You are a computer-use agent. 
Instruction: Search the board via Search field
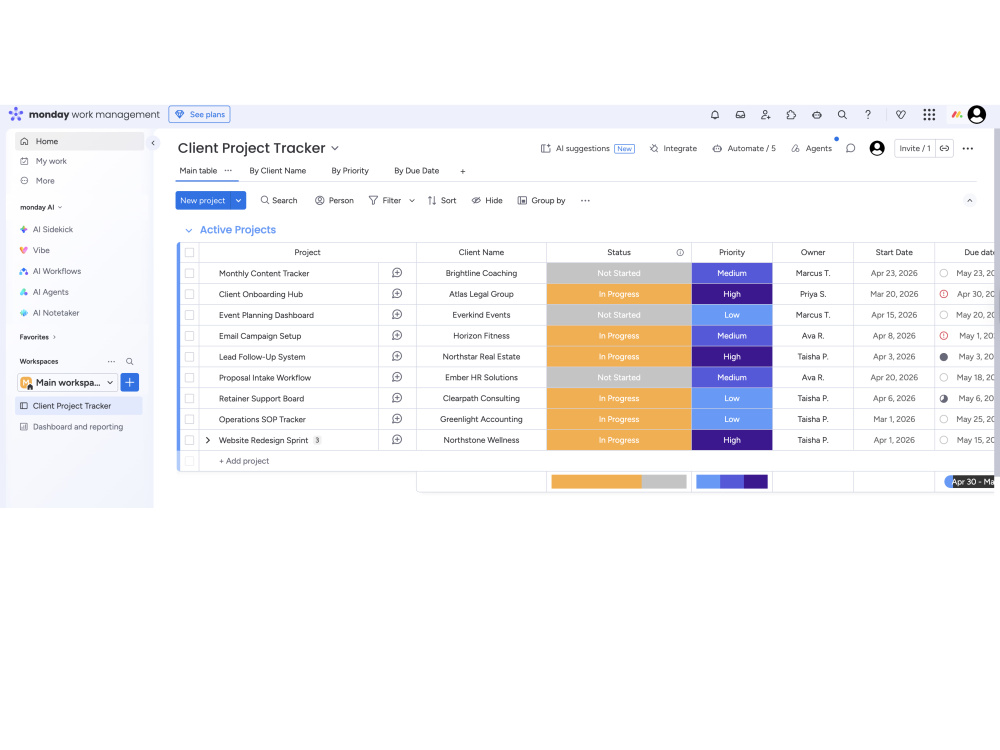[279, 201]
